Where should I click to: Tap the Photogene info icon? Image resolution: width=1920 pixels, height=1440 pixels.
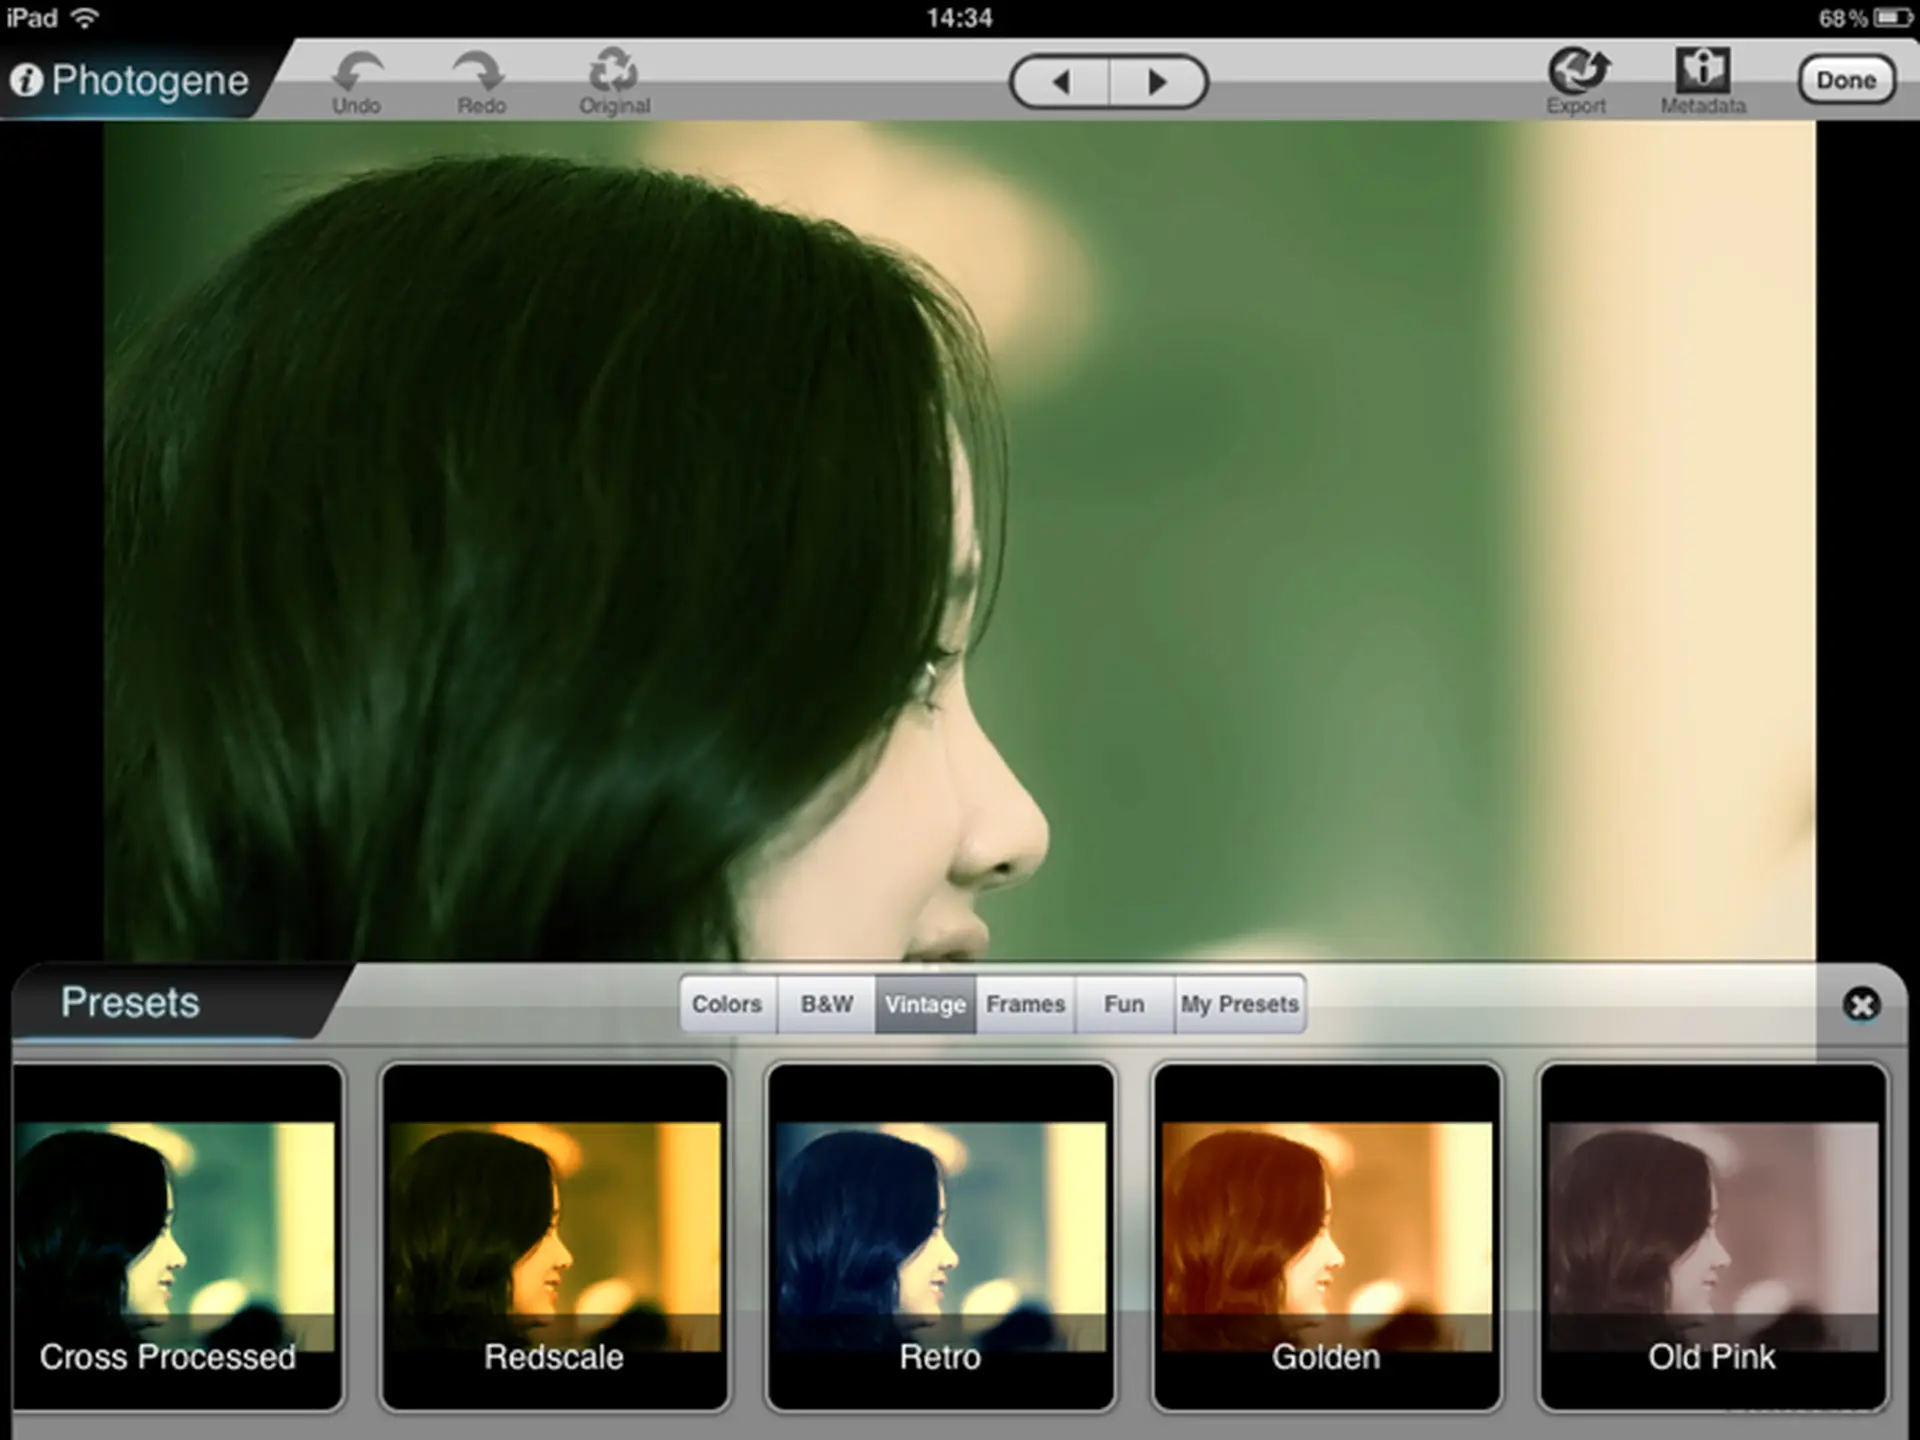click(27, 80)
